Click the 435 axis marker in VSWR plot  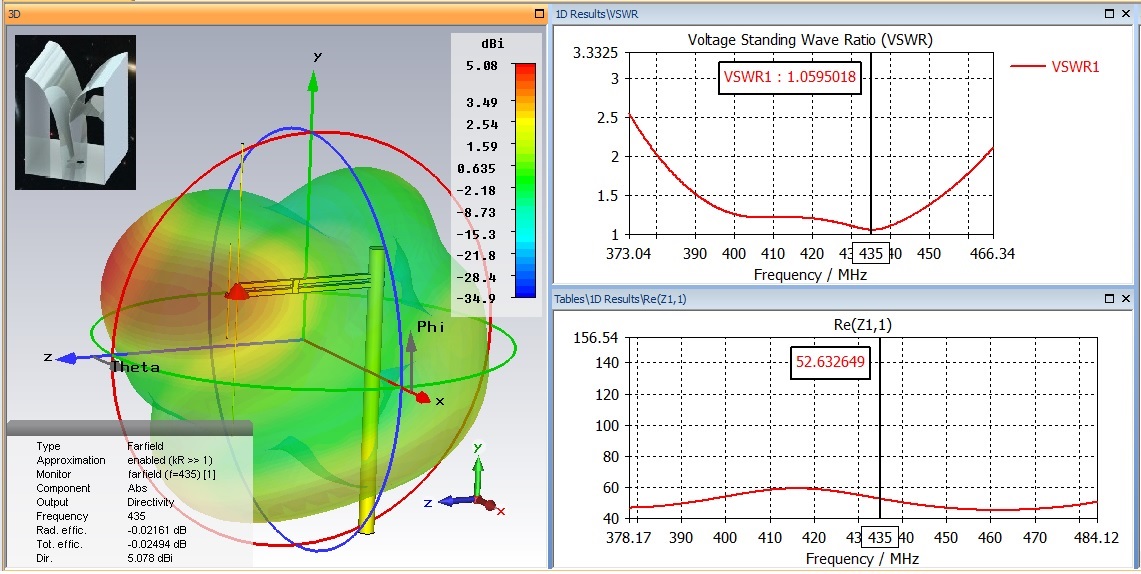click(x=870, y=254)
